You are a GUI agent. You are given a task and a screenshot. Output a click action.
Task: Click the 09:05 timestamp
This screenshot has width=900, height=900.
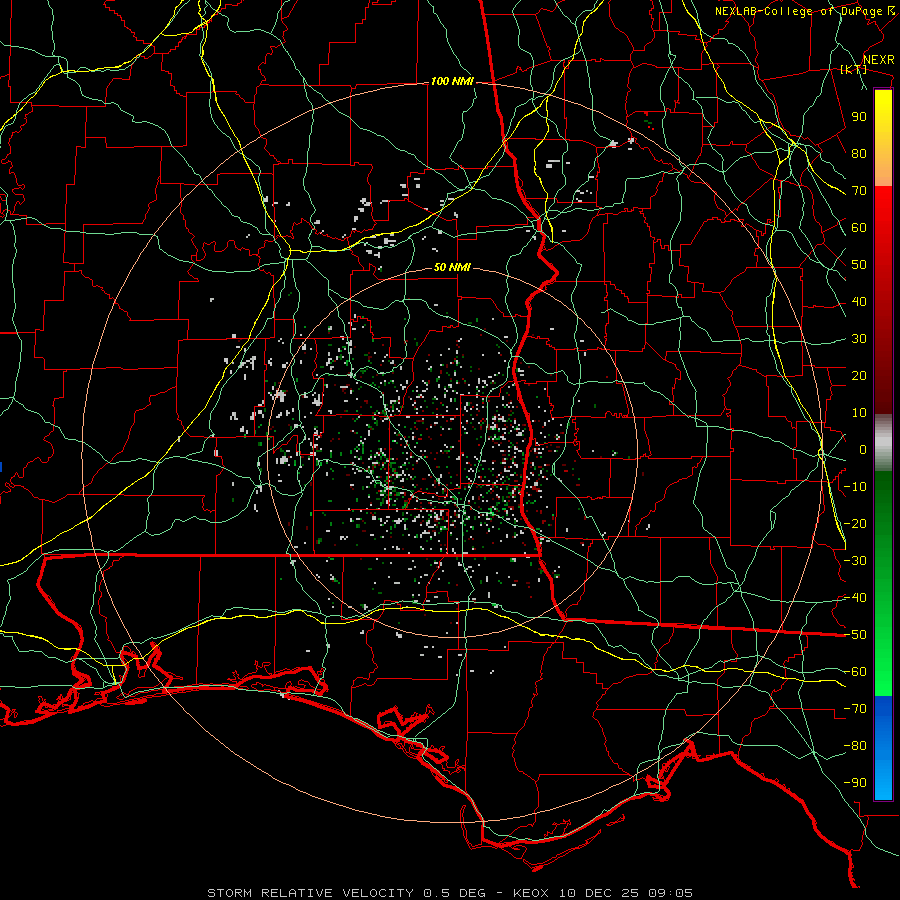click(670, 893)
